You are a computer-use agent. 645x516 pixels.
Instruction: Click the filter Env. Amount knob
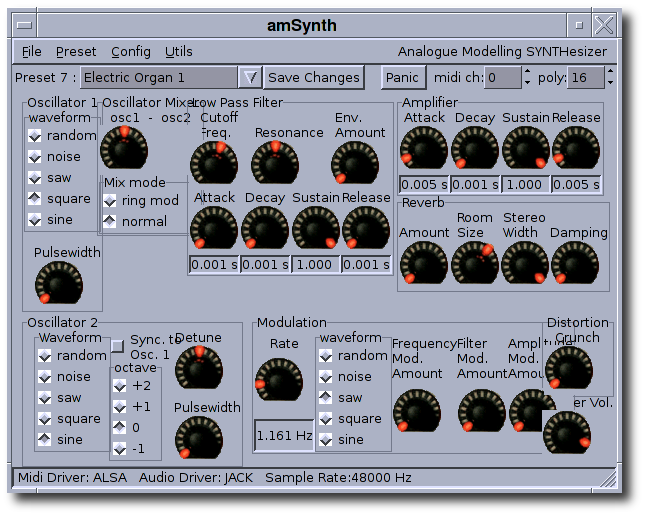[355, 163]
